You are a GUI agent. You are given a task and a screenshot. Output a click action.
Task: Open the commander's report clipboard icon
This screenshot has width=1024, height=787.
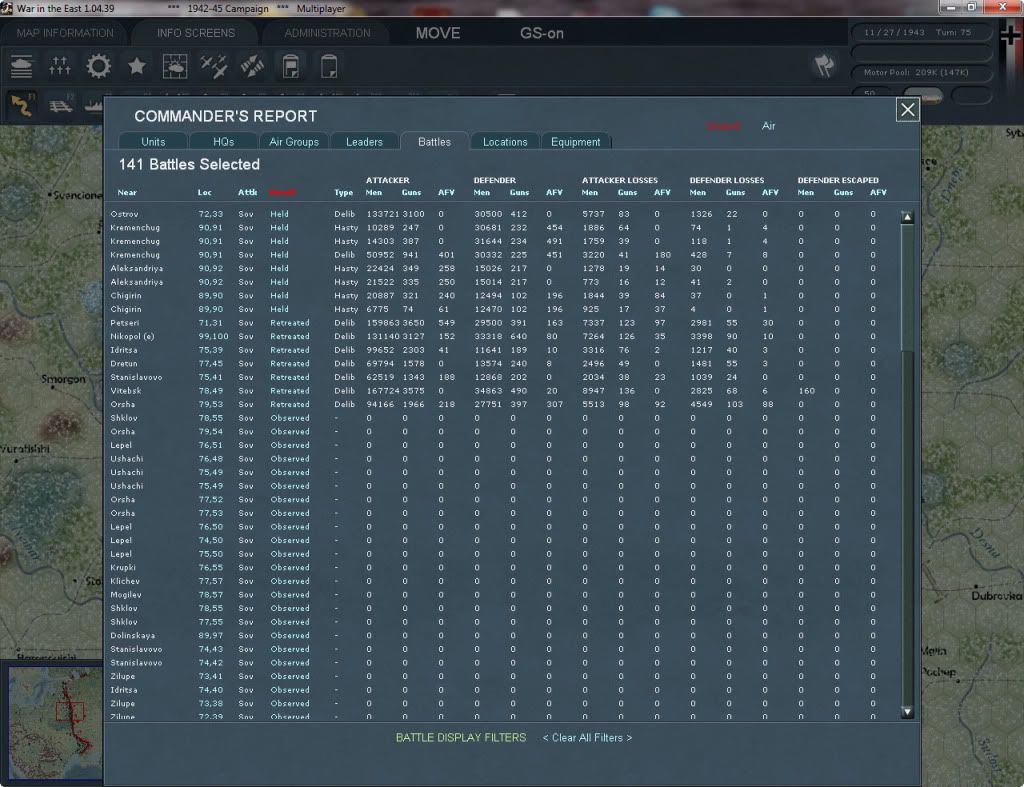(x=291, y=66)
